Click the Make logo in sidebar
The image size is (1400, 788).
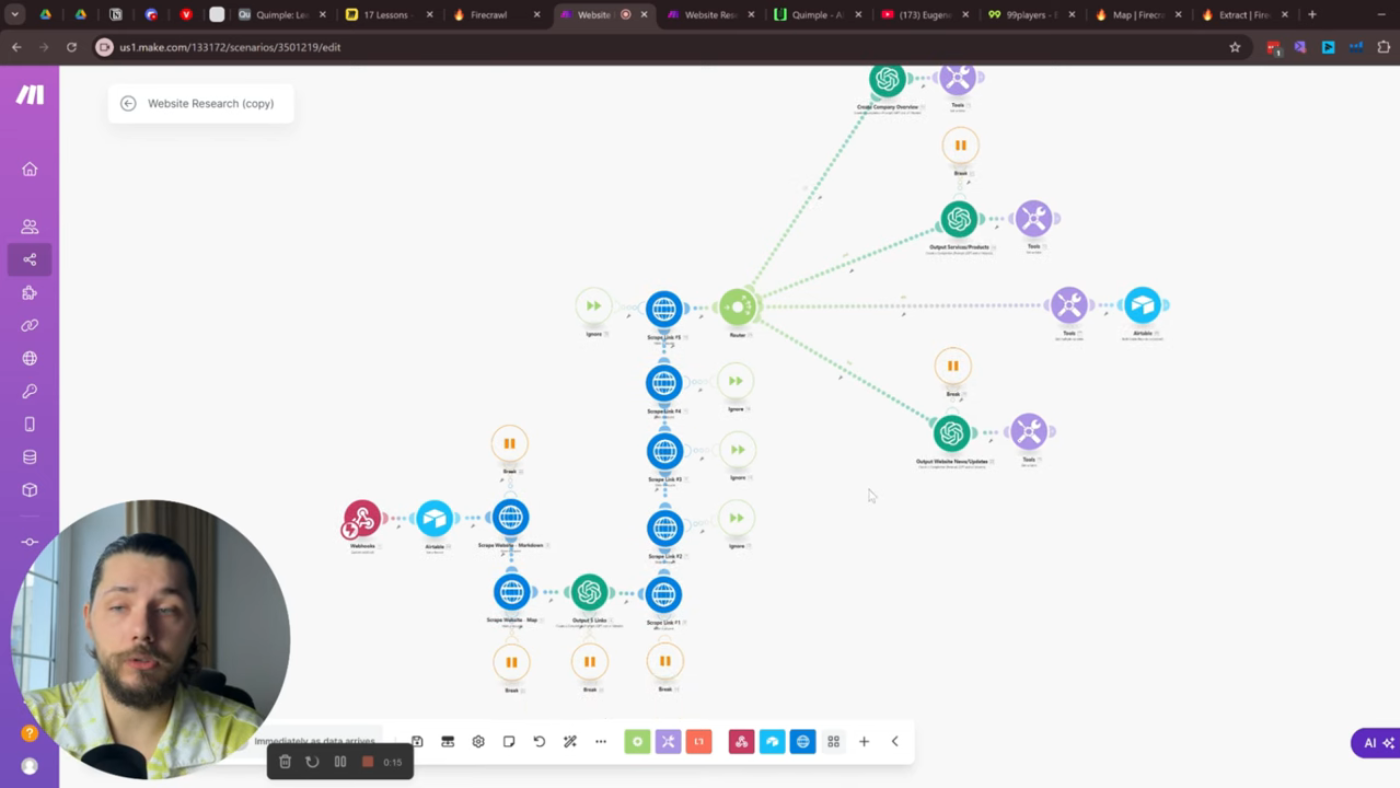click(30, 94)
